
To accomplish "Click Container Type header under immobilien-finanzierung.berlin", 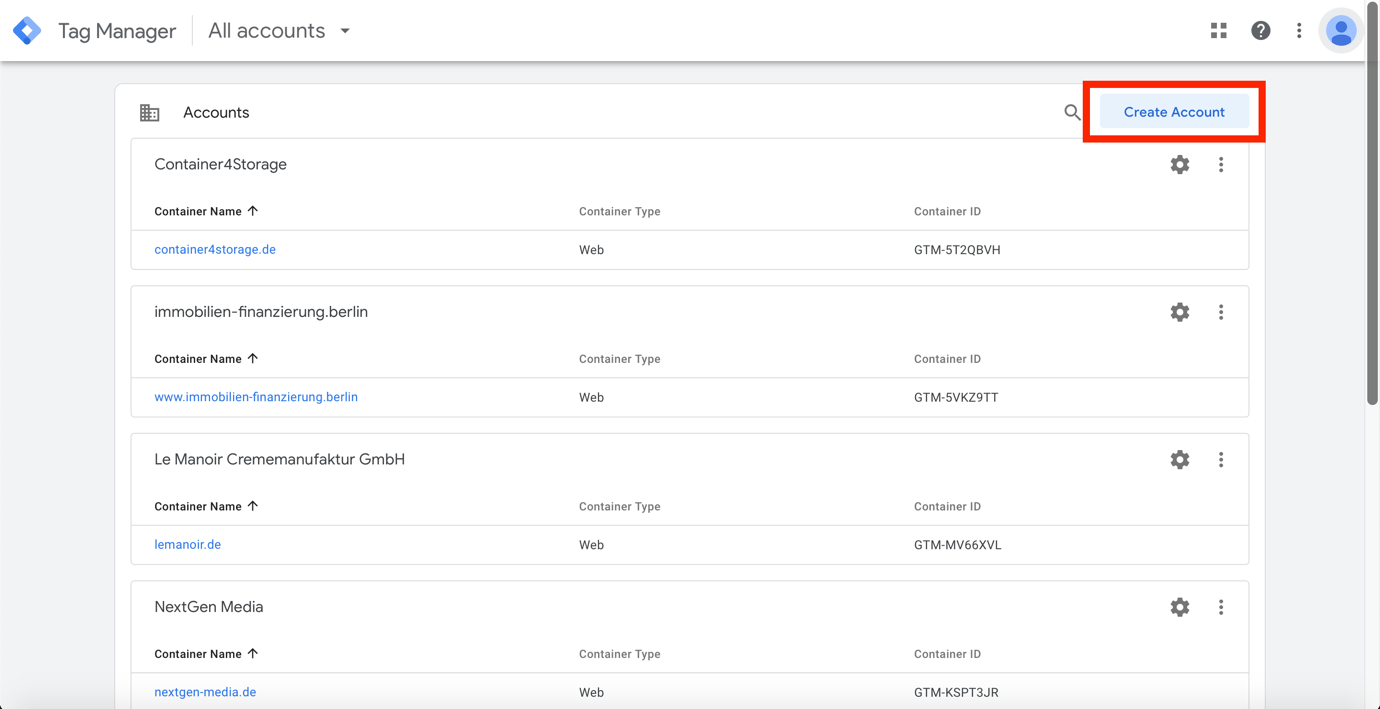I will [620, 358].
